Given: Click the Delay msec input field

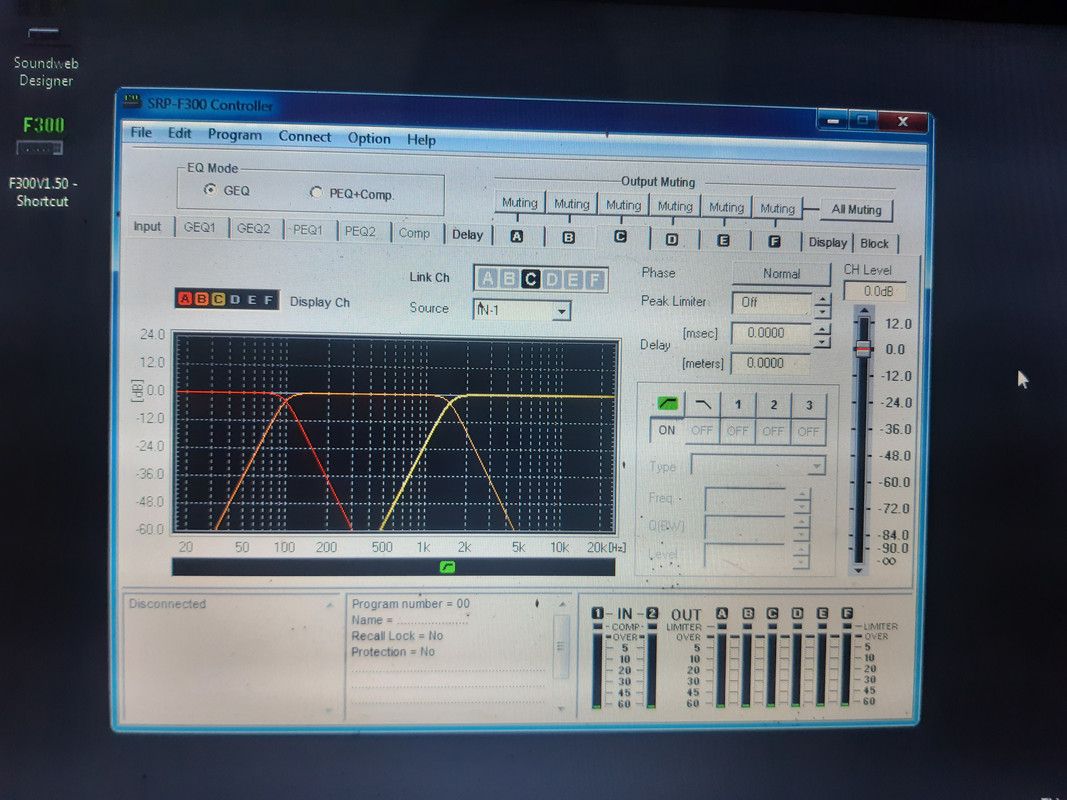Looking at the screenshot, I should [770, 333].
